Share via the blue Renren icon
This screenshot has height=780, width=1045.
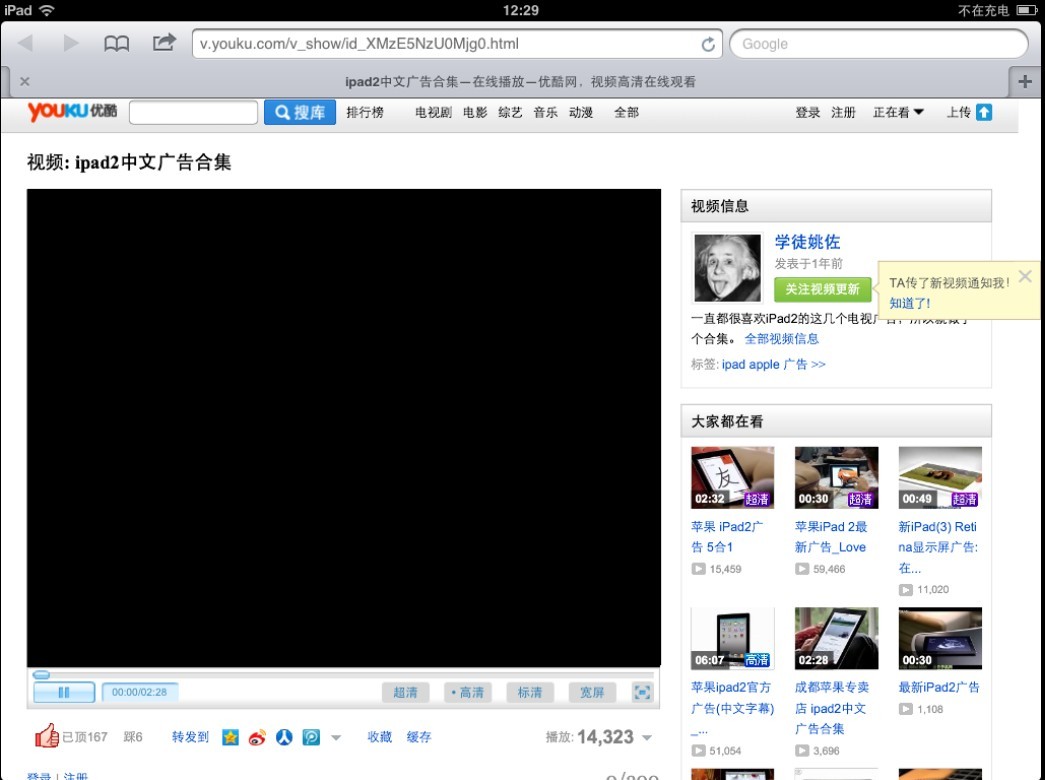click(x=285, y=737)
